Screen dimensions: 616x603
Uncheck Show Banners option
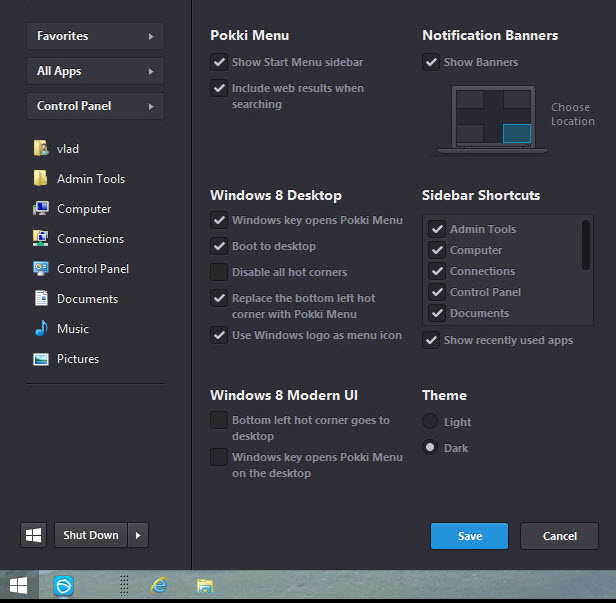(x=431, y=62)
